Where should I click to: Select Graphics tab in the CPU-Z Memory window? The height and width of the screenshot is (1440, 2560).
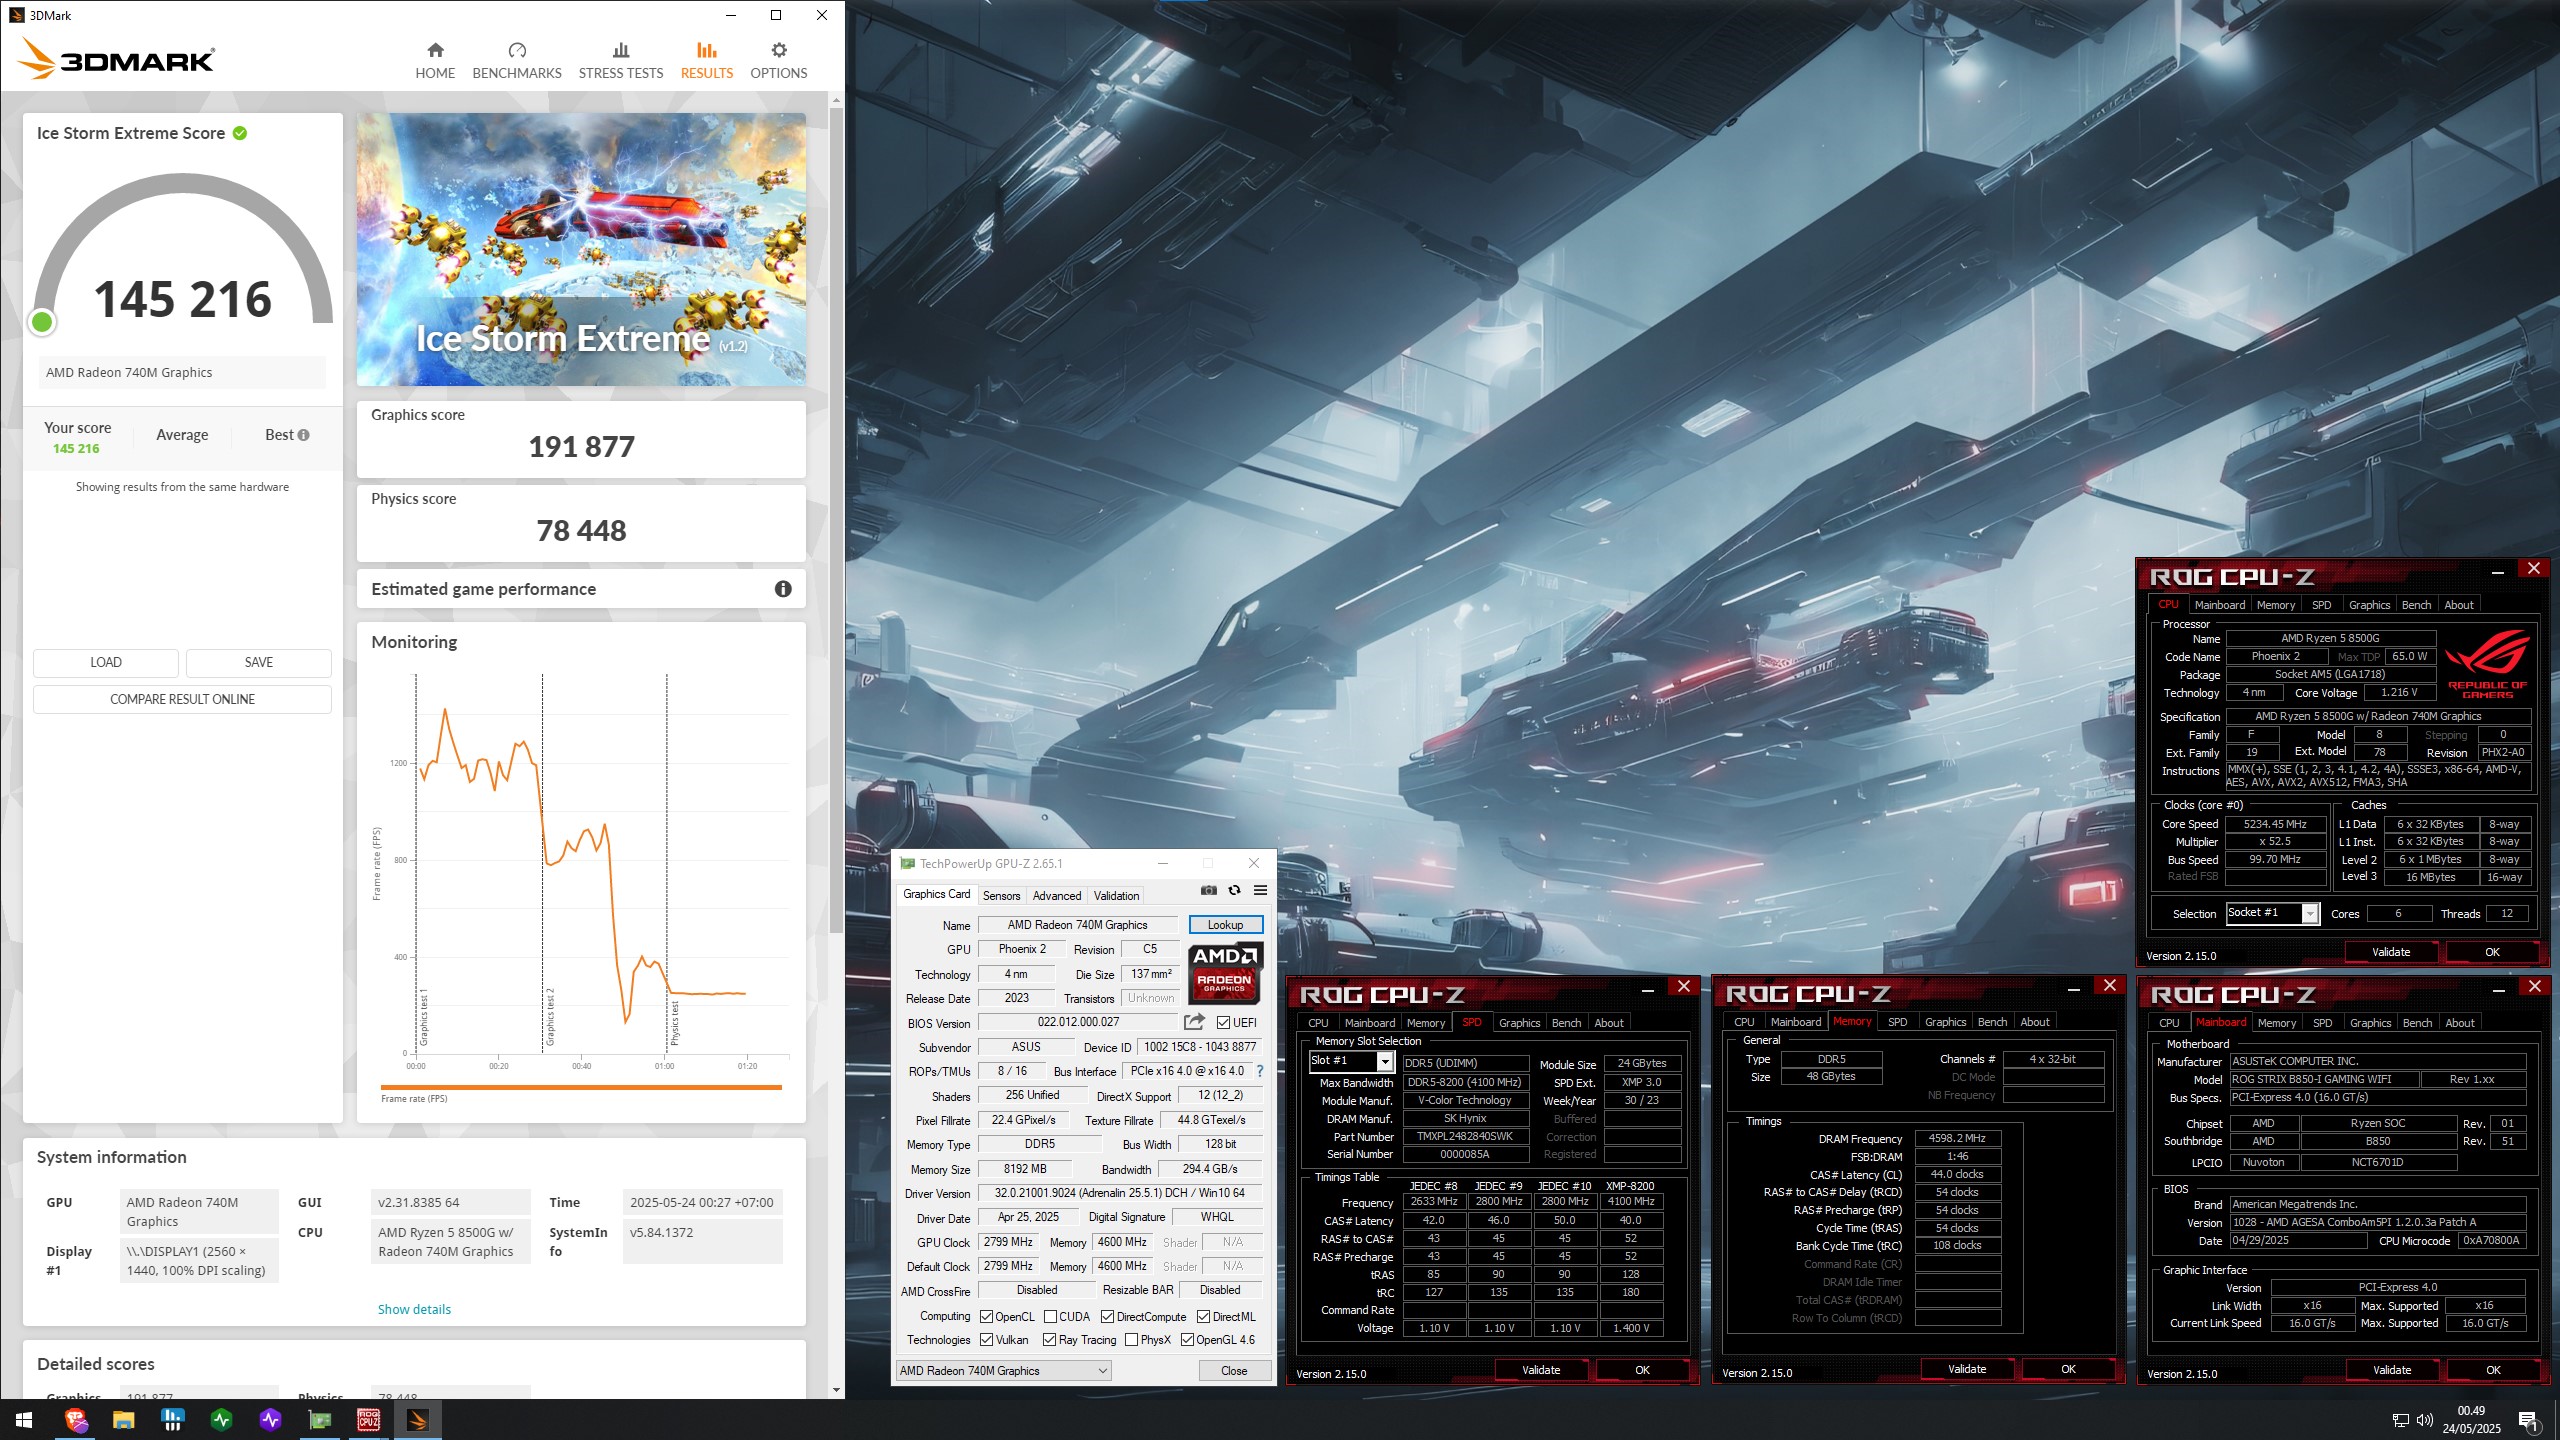click(1945, 1022)
